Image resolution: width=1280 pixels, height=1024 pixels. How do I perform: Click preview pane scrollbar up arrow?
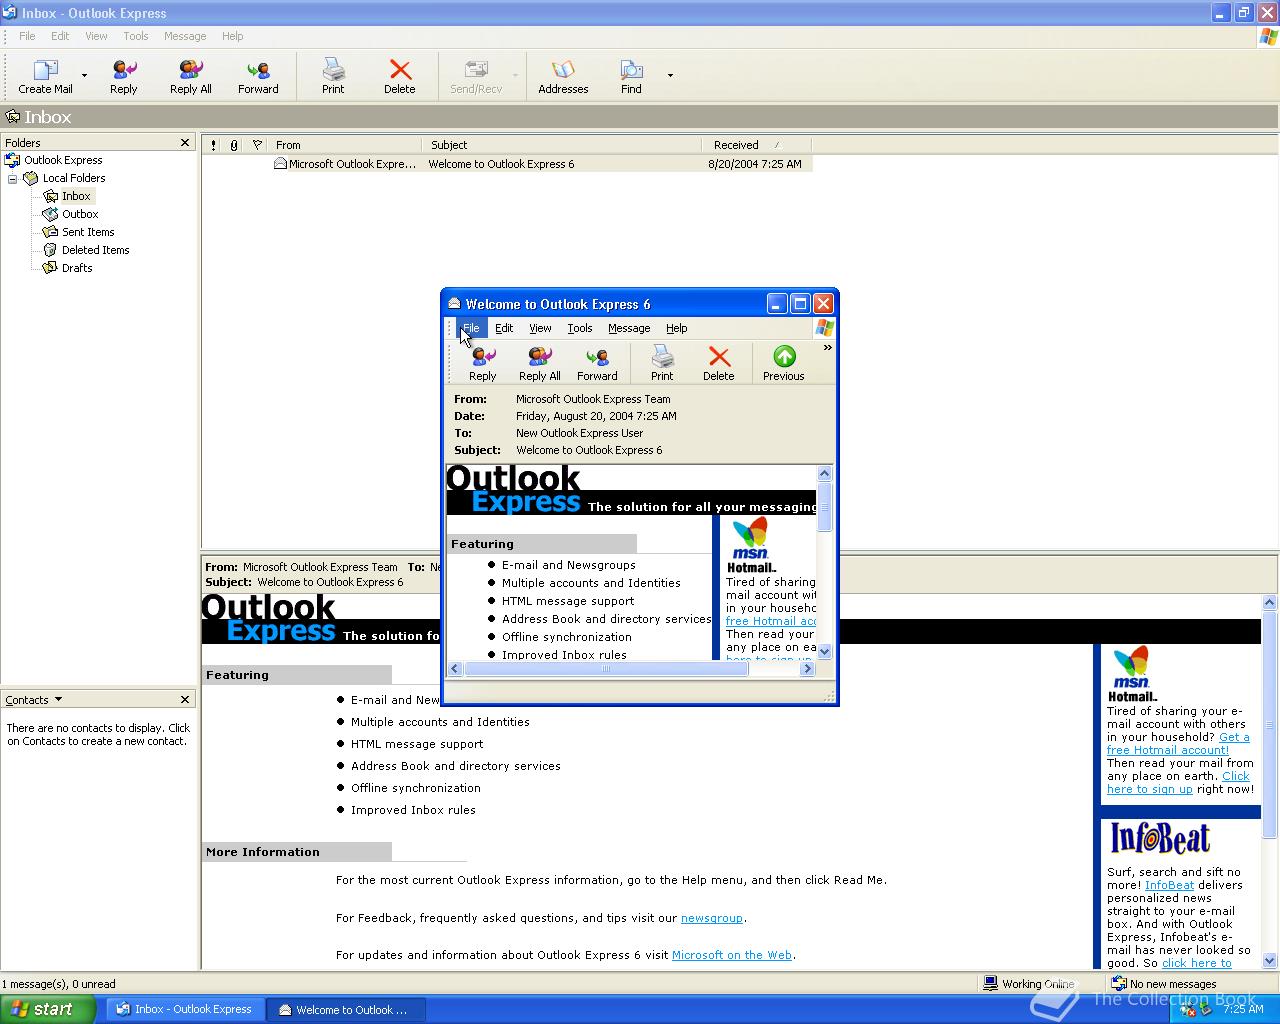point(1270,603)
